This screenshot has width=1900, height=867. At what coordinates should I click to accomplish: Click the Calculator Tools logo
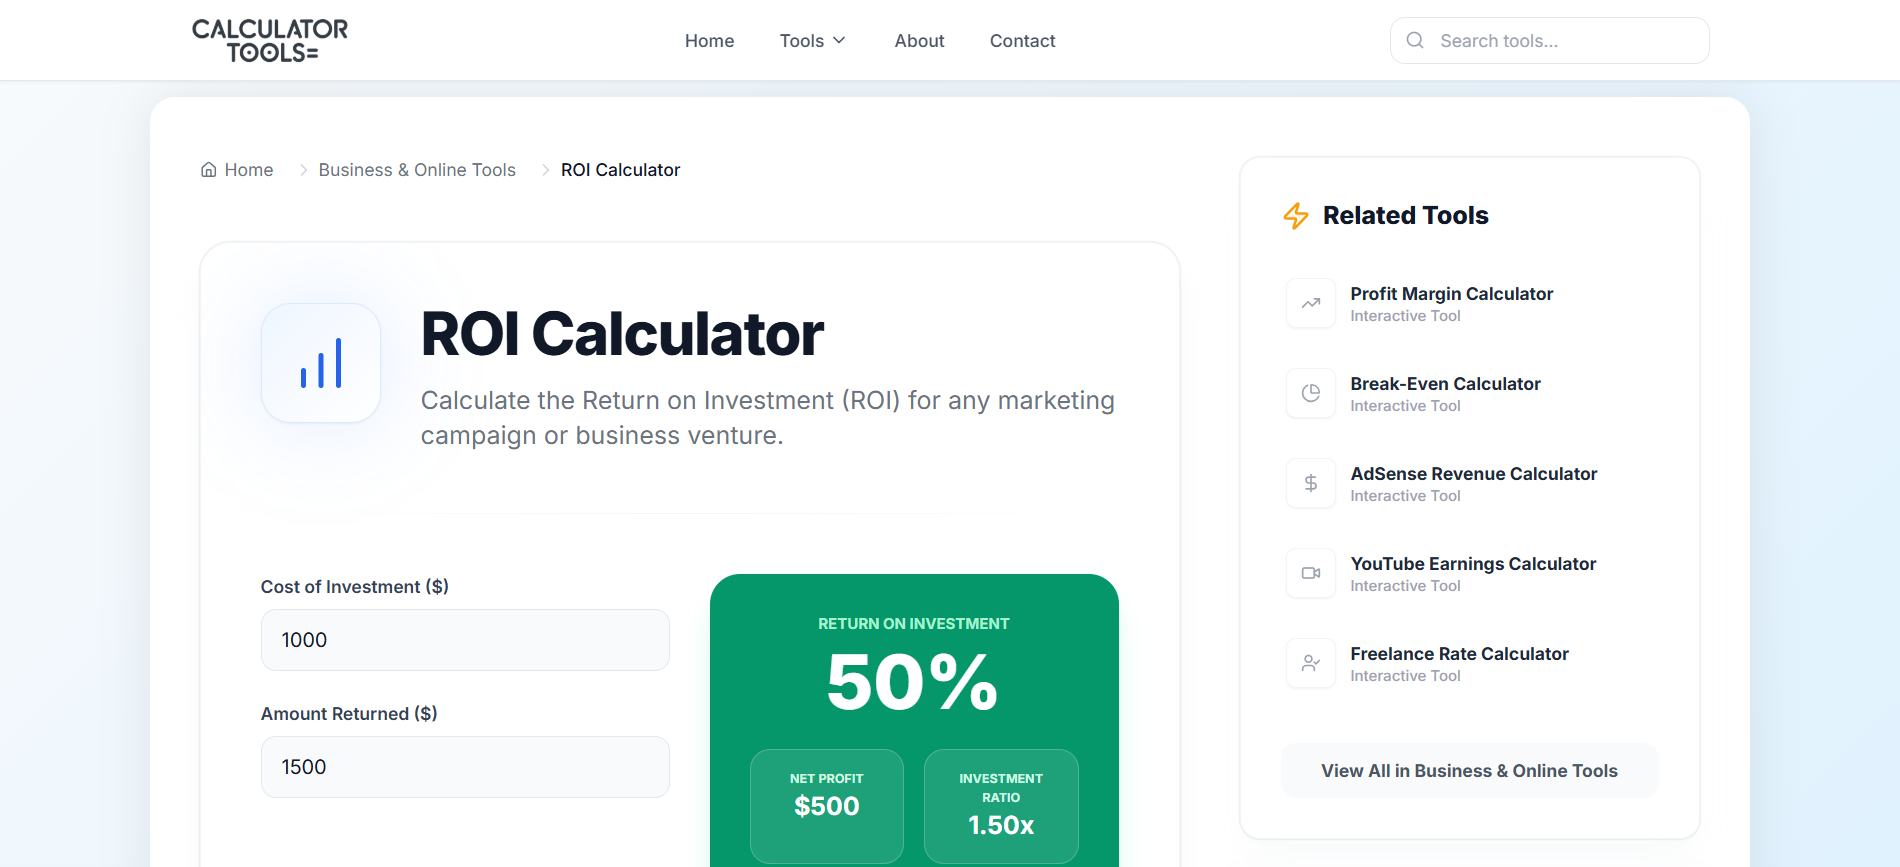269,39
